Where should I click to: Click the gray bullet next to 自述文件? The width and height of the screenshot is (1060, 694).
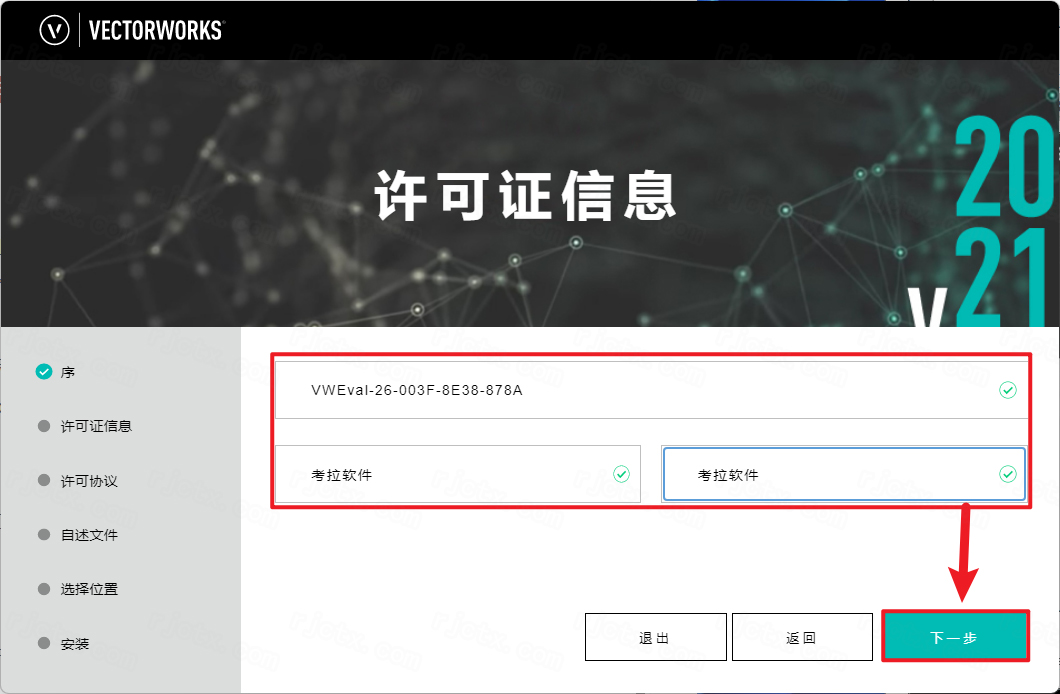pyautogui.click(x=43, y=535)
